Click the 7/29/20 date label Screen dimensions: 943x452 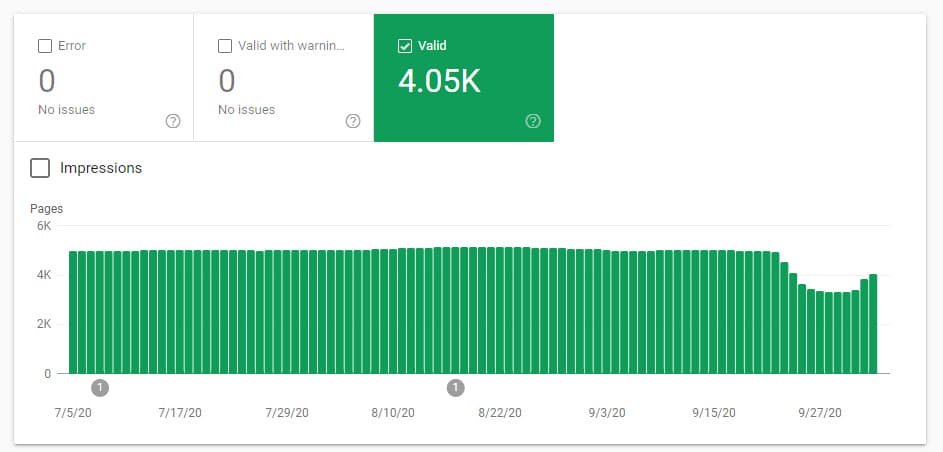pyautogui.click(x=287, y=413)
